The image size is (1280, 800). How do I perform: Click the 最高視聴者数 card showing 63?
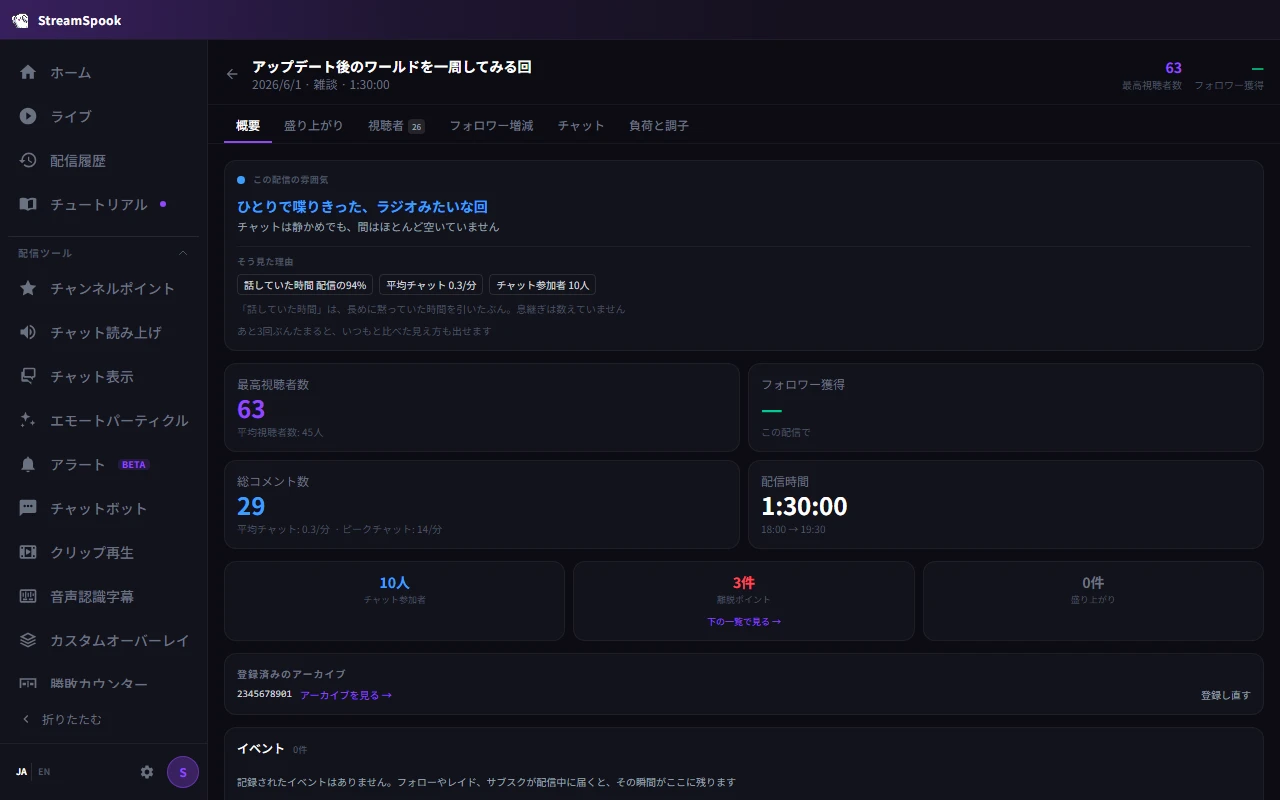click(x=482, y=408)
